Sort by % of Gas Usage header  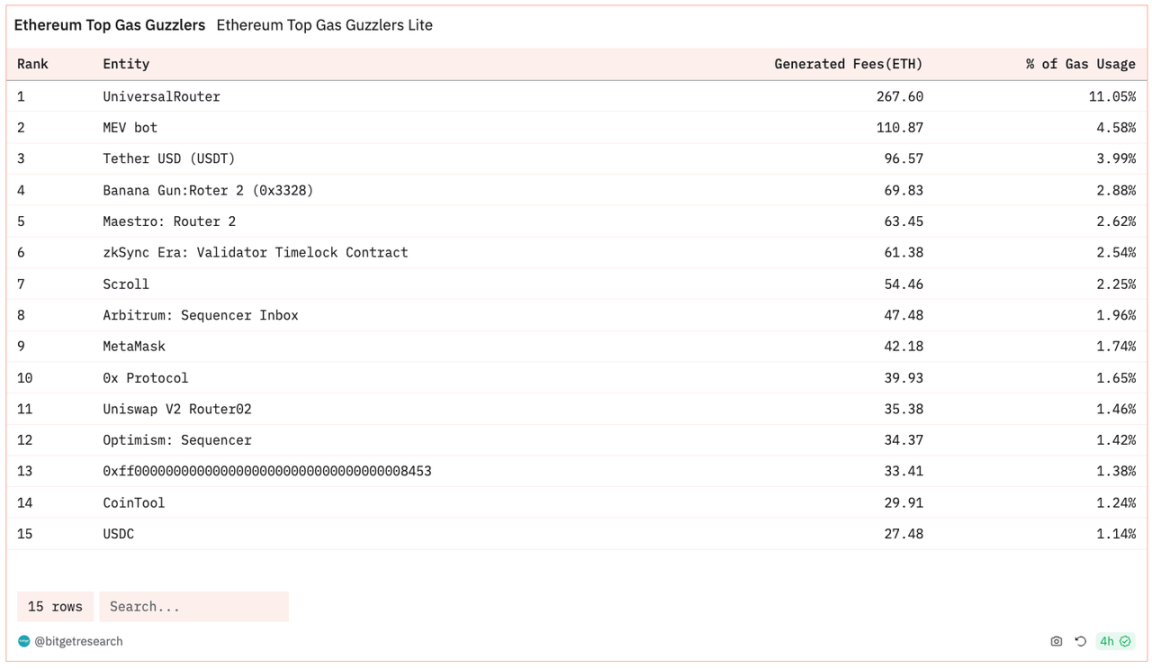(x=1081, y=64)
